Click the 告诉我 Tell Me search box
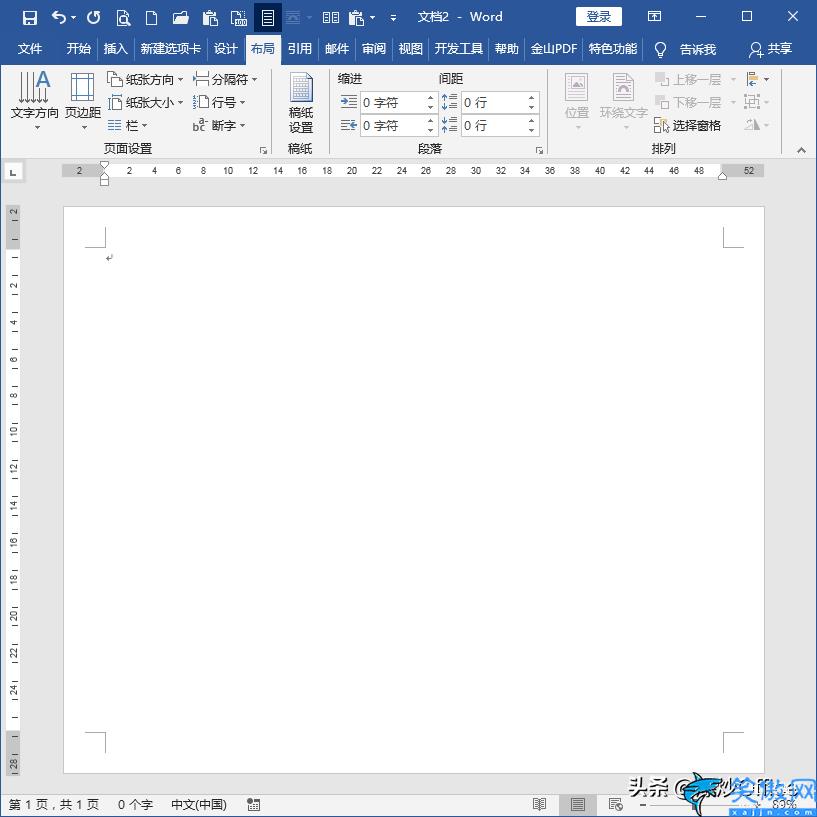This screenshot has height=817, width=817. (x=698, y=49)
